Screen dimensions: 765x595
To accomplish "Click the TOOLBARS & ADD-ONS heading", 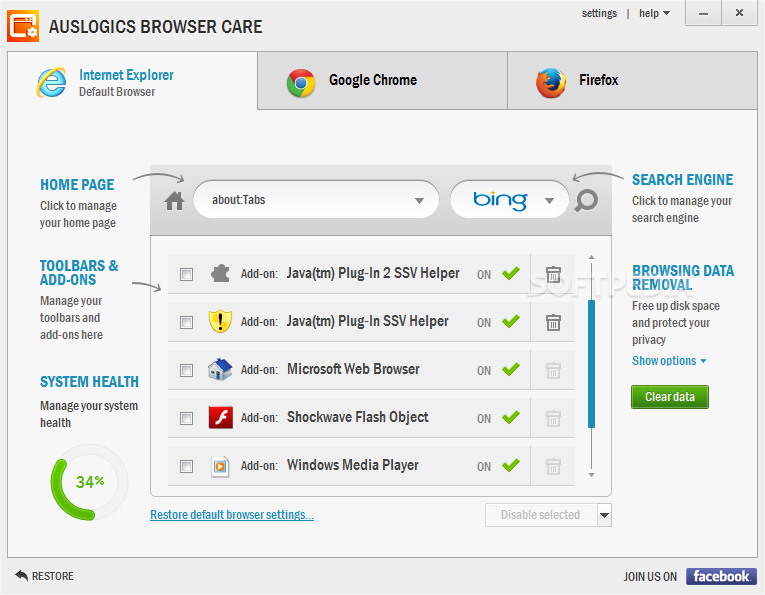I will (79, 273).
